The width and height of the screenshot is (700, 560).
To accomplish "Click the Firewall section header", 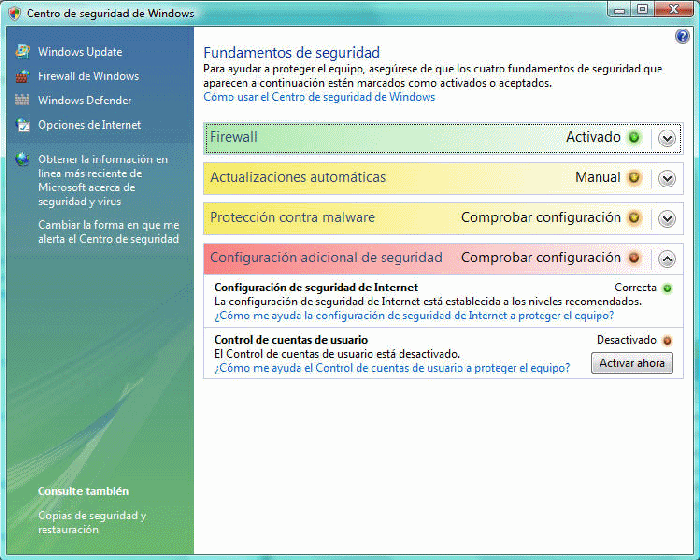I will (443, 138).
